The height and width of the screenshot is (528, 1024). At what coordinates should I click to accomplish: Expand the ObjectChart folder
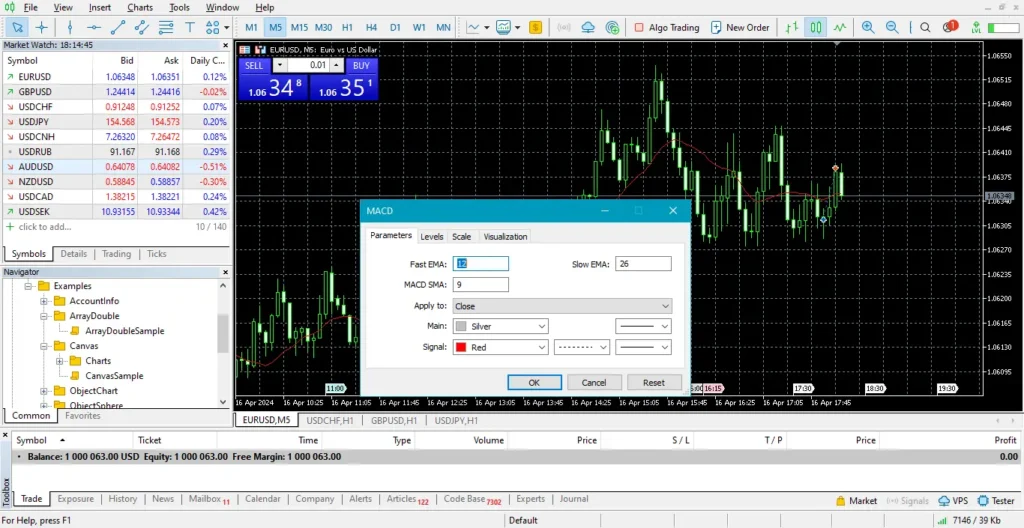tap(44, 391)
